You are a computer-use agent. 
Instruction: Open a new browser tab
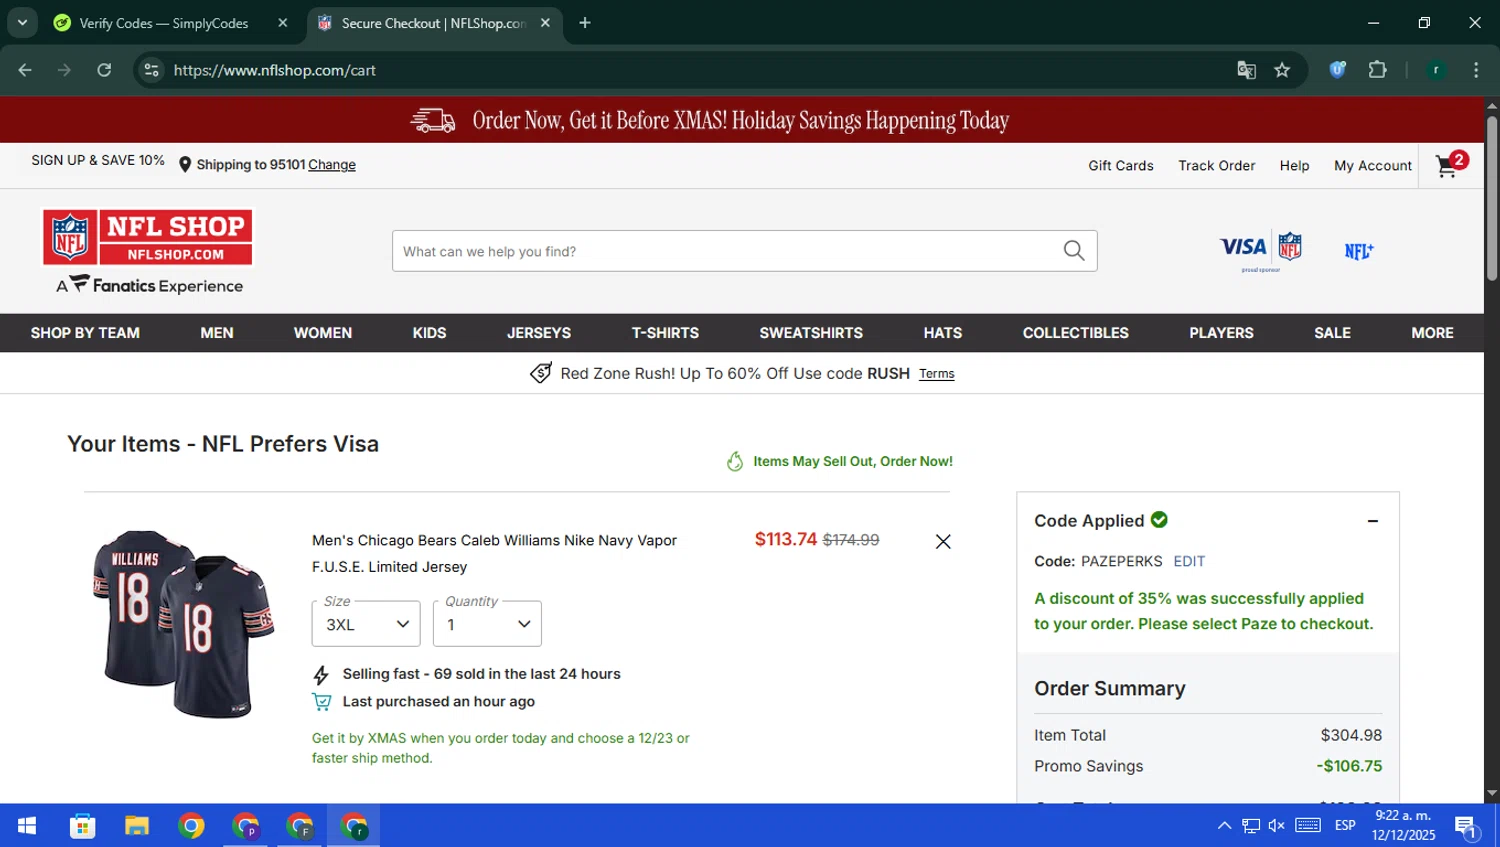click(x=585, y=23)
